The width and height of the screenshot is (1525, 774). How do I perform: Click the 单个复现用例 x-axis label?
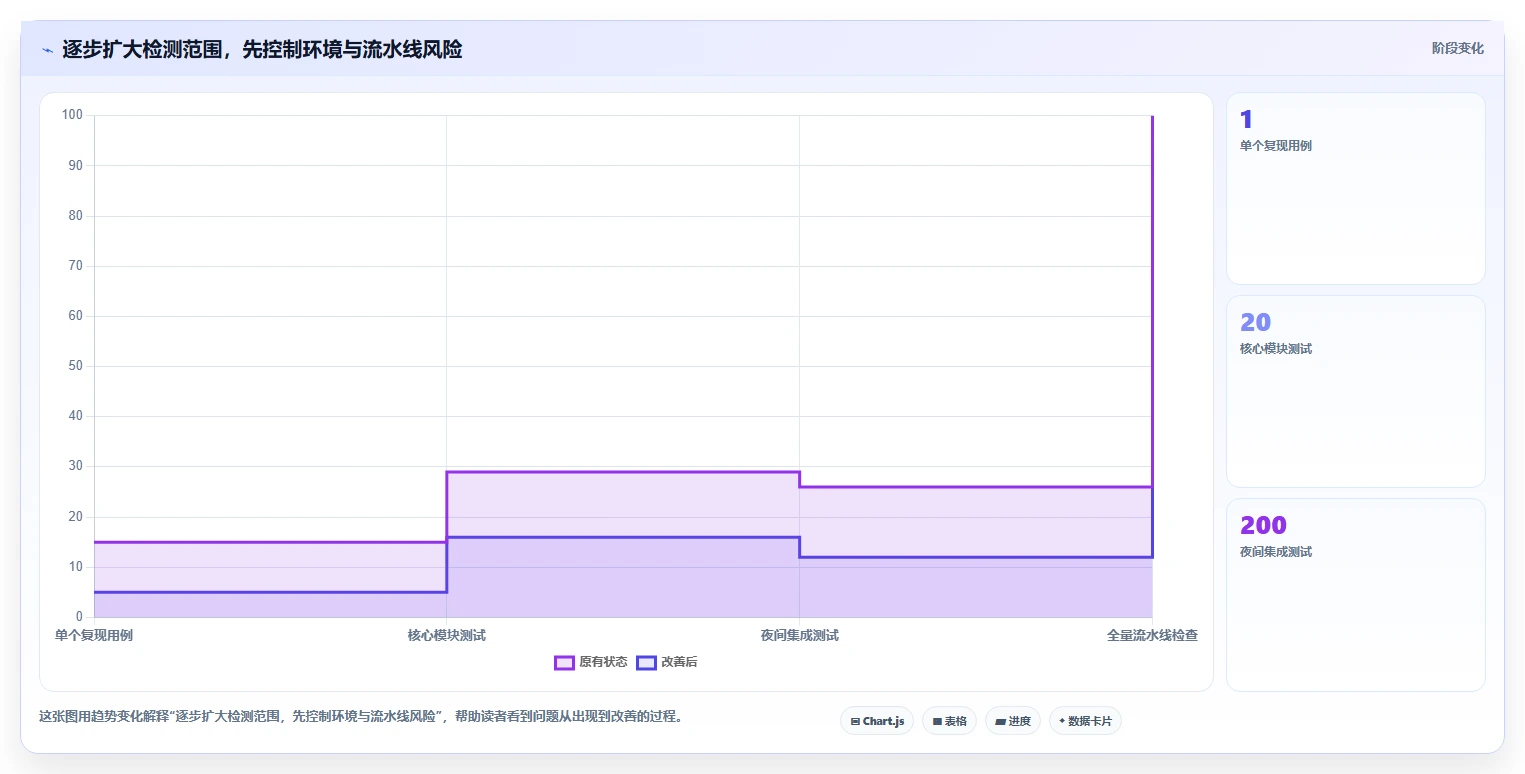point(94,635)
